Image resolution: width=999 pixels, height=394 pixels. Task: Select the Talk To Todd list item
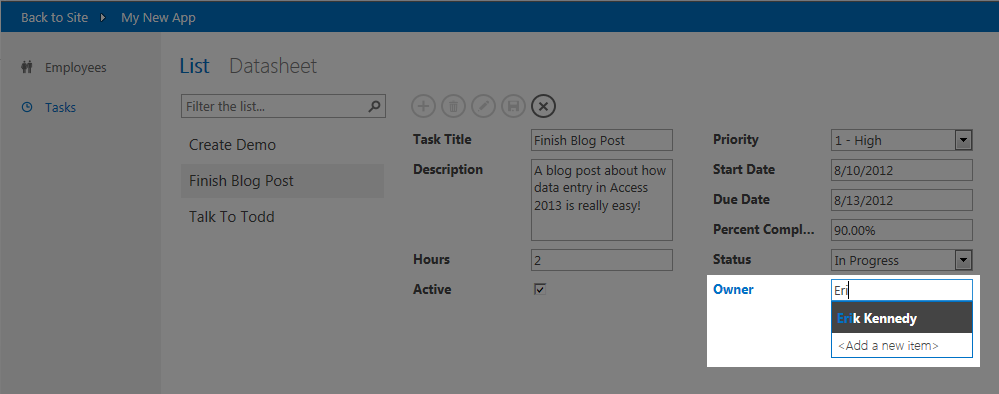[x=282, y=217]
